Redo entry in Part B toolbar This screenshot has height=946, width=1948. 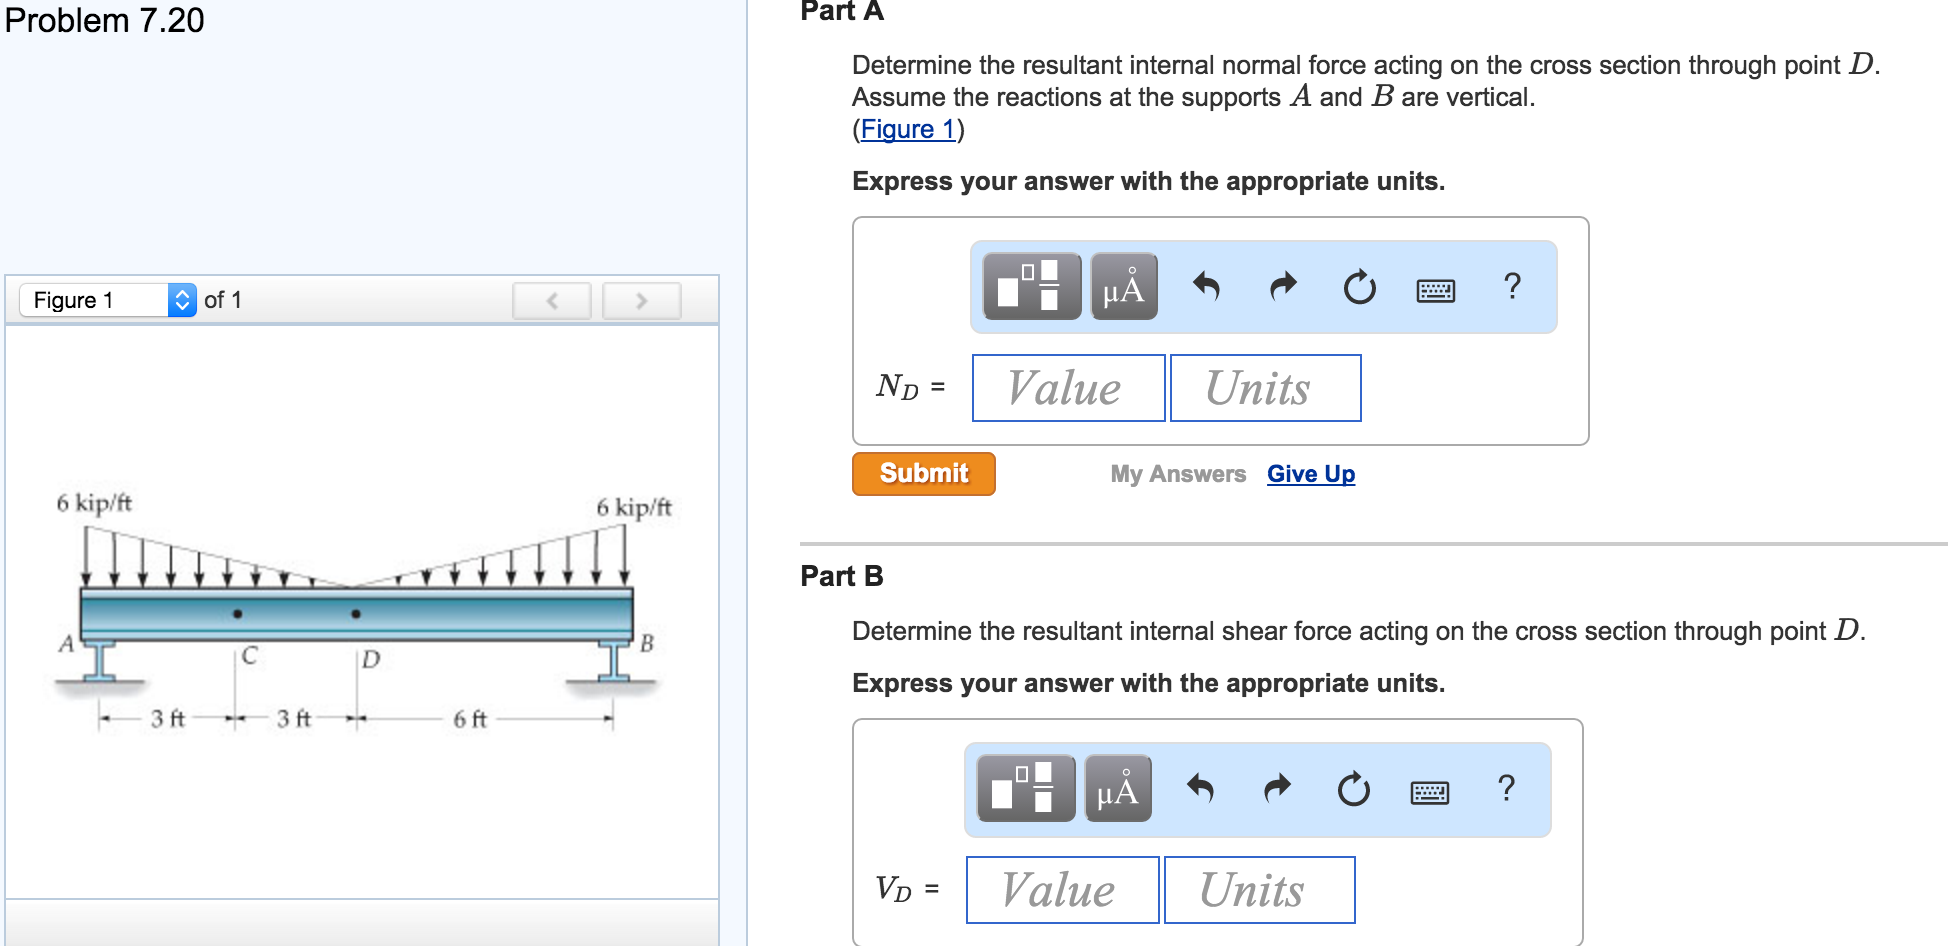pyautogui.click(x=1277, y=789)
